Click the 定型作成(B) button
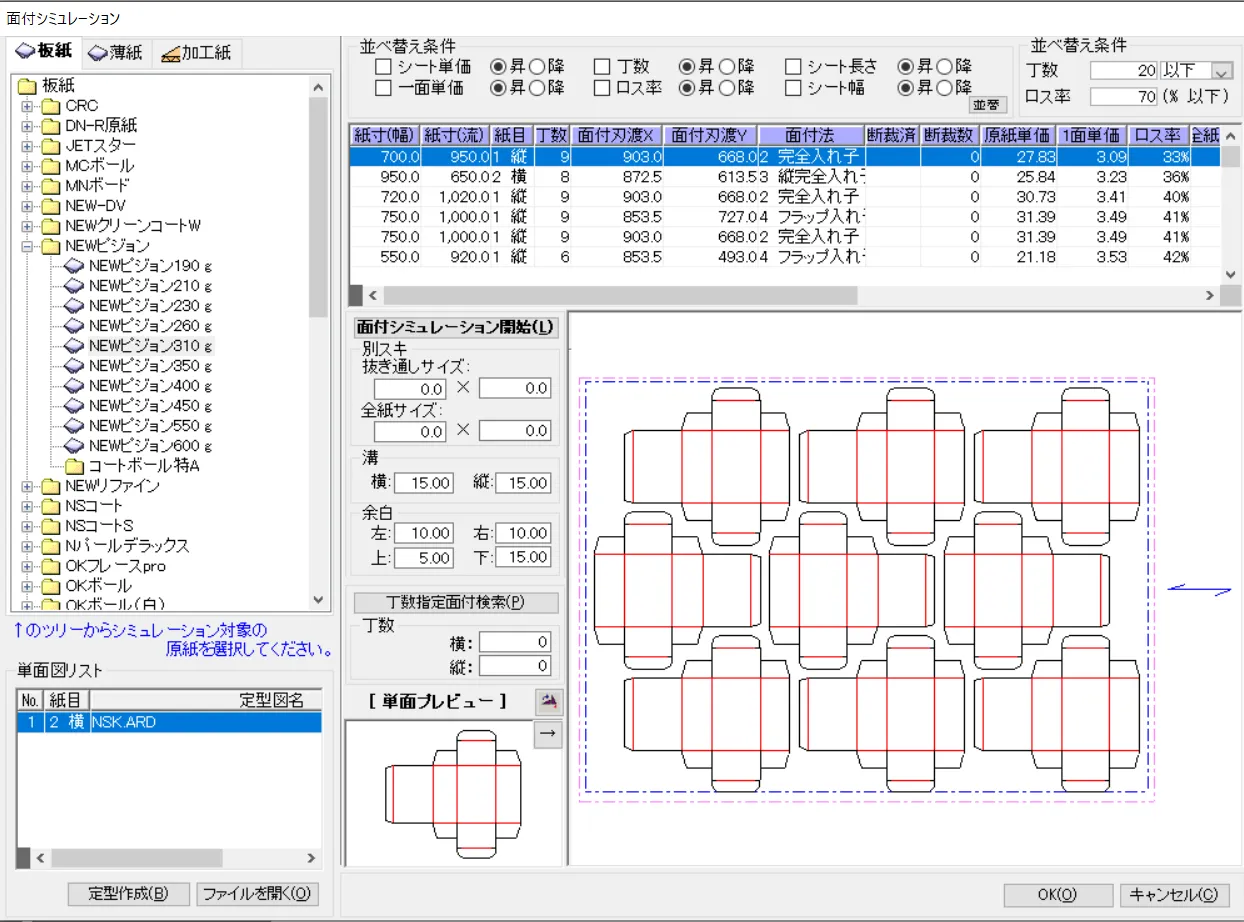 click(128, 891)
